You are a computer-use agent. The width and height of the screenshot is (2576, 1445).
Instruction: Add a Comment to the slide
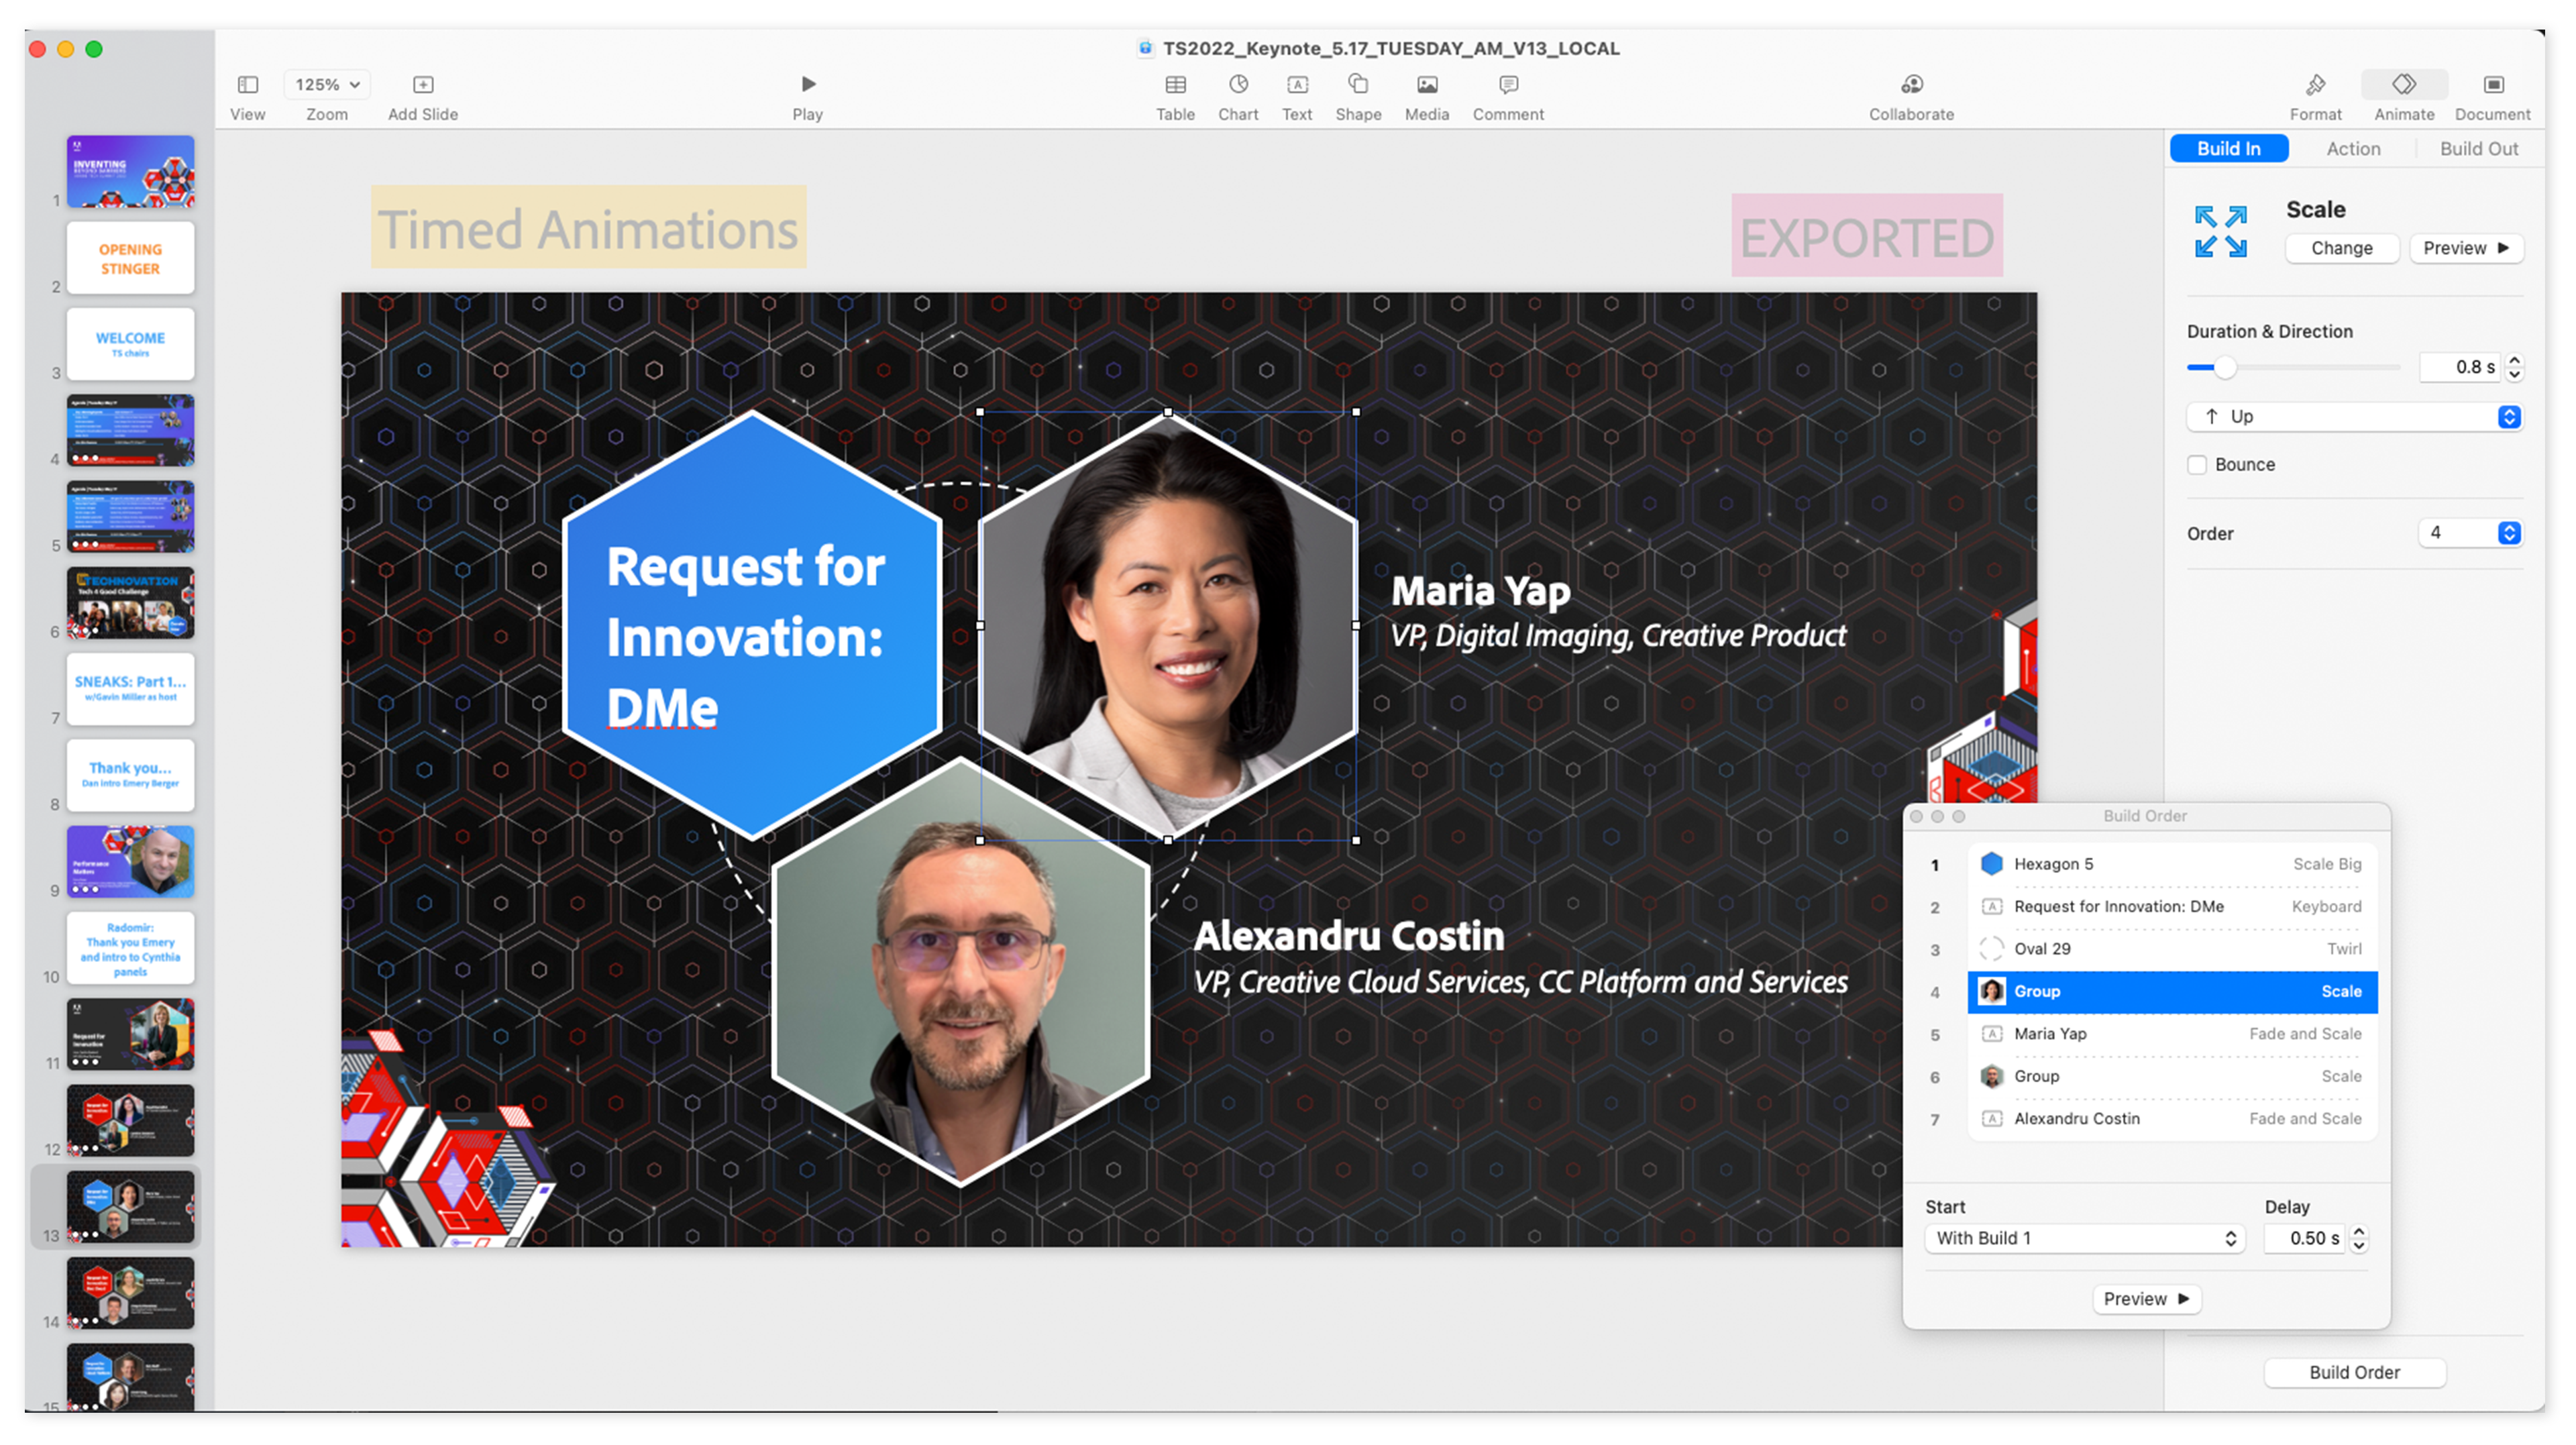1508,85
